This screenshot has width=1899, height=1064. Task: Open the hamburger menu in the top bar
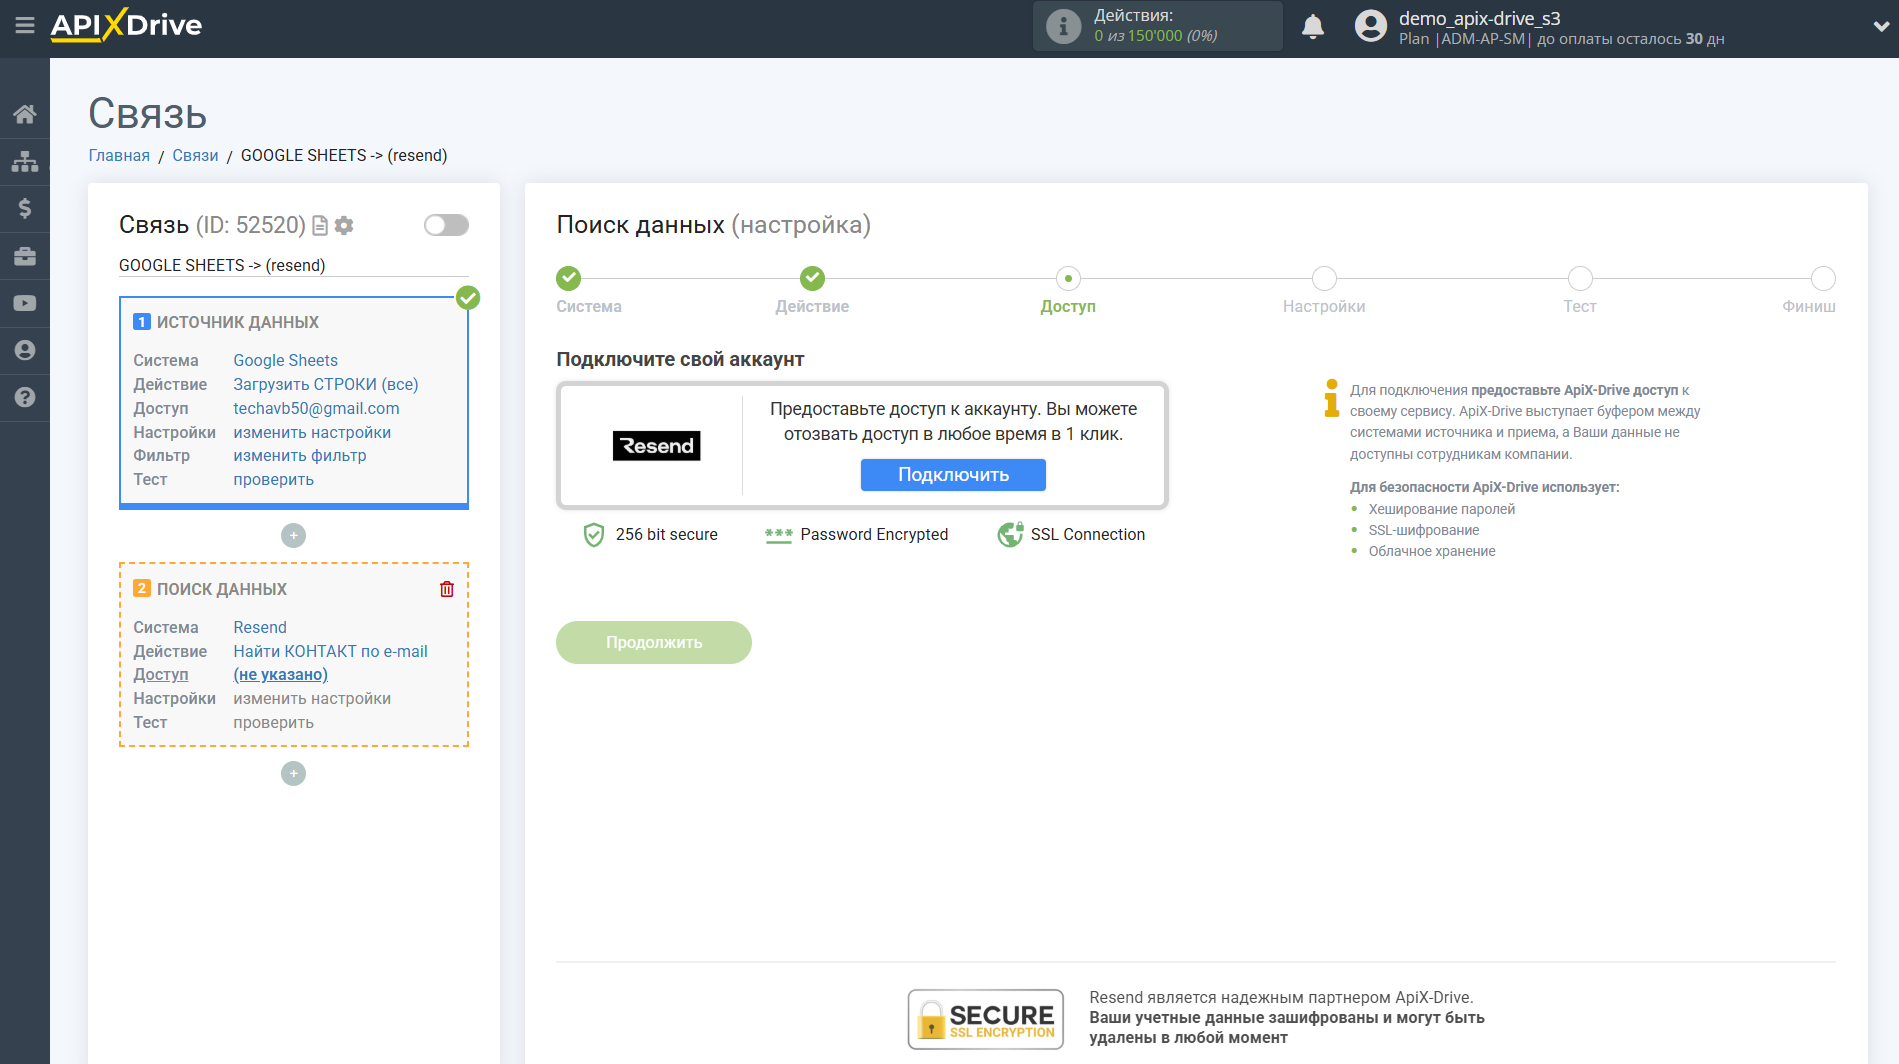24,25
